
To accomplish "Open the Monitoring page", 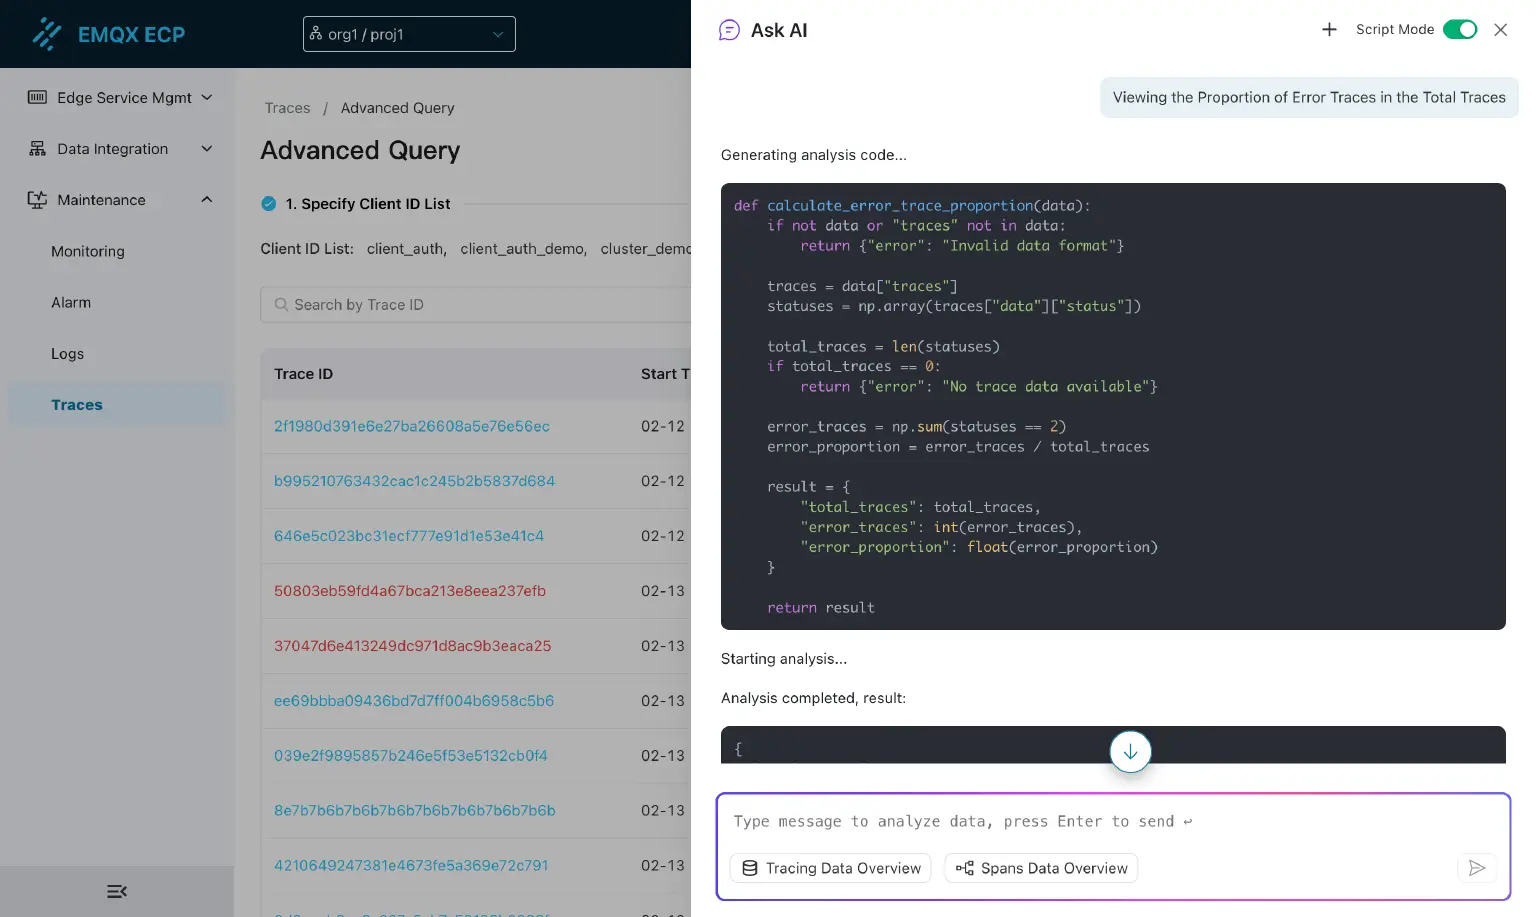I will coord(88,251).
